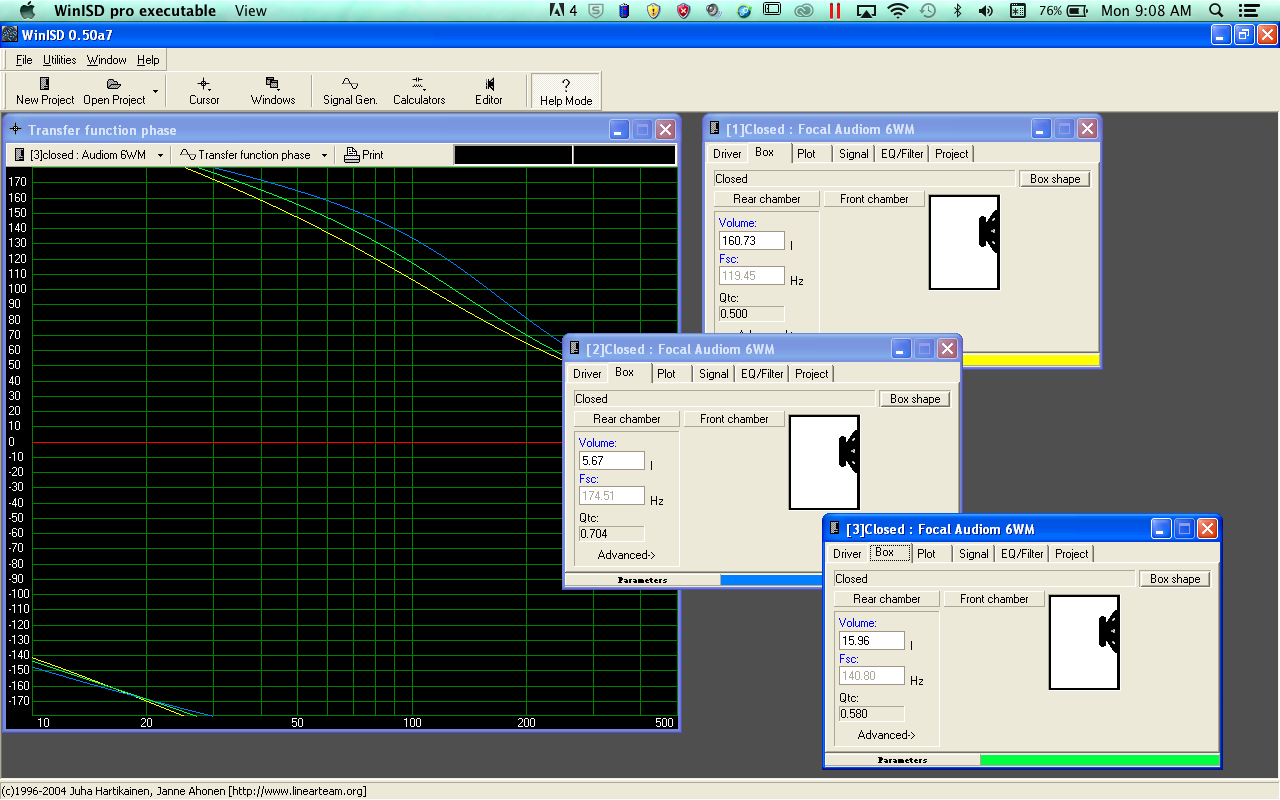Click Front chamber in project [3] window
This screenshot has width=1280, height=800.
[994, 599]
